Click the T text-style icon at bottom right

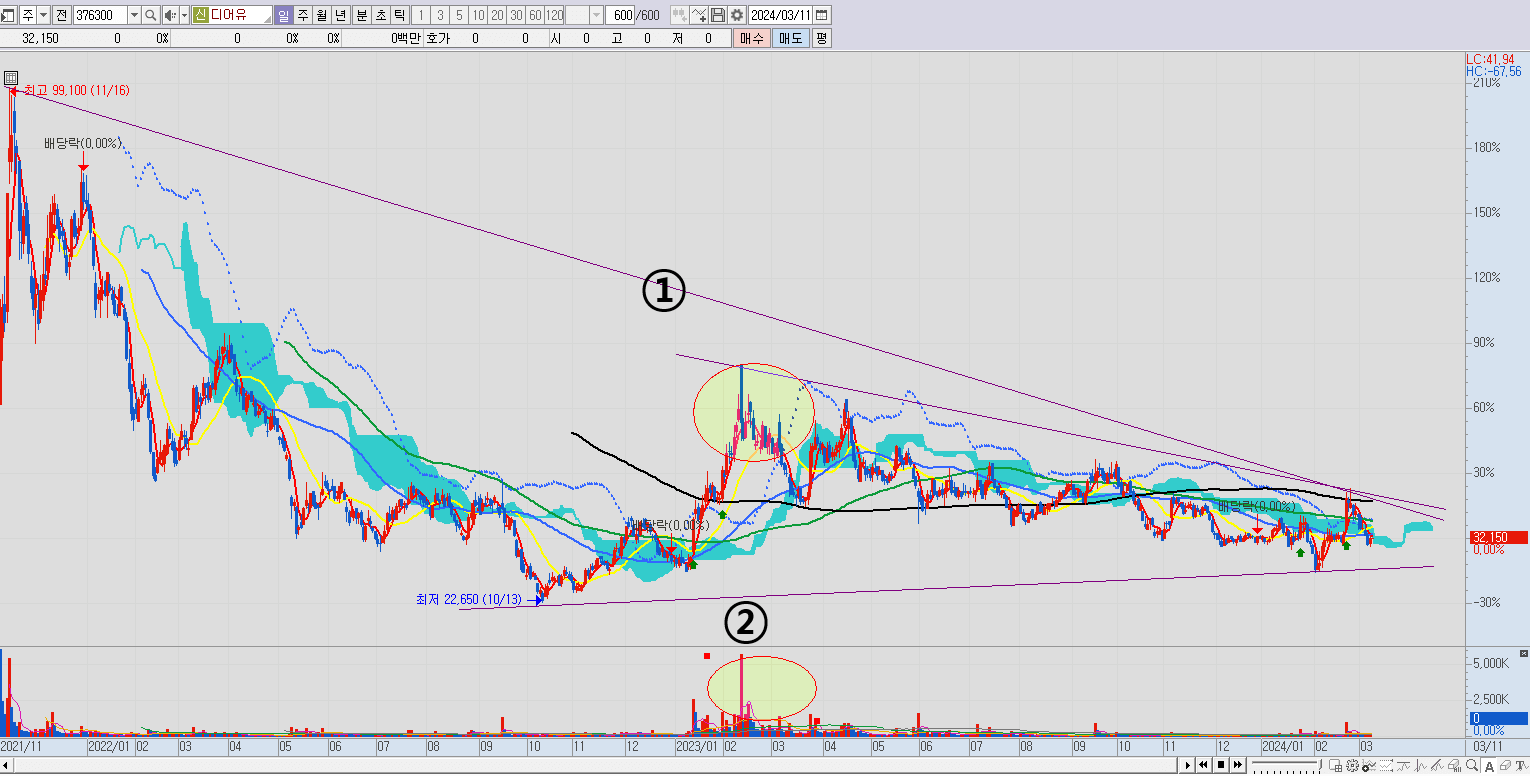pos(1521,766)
